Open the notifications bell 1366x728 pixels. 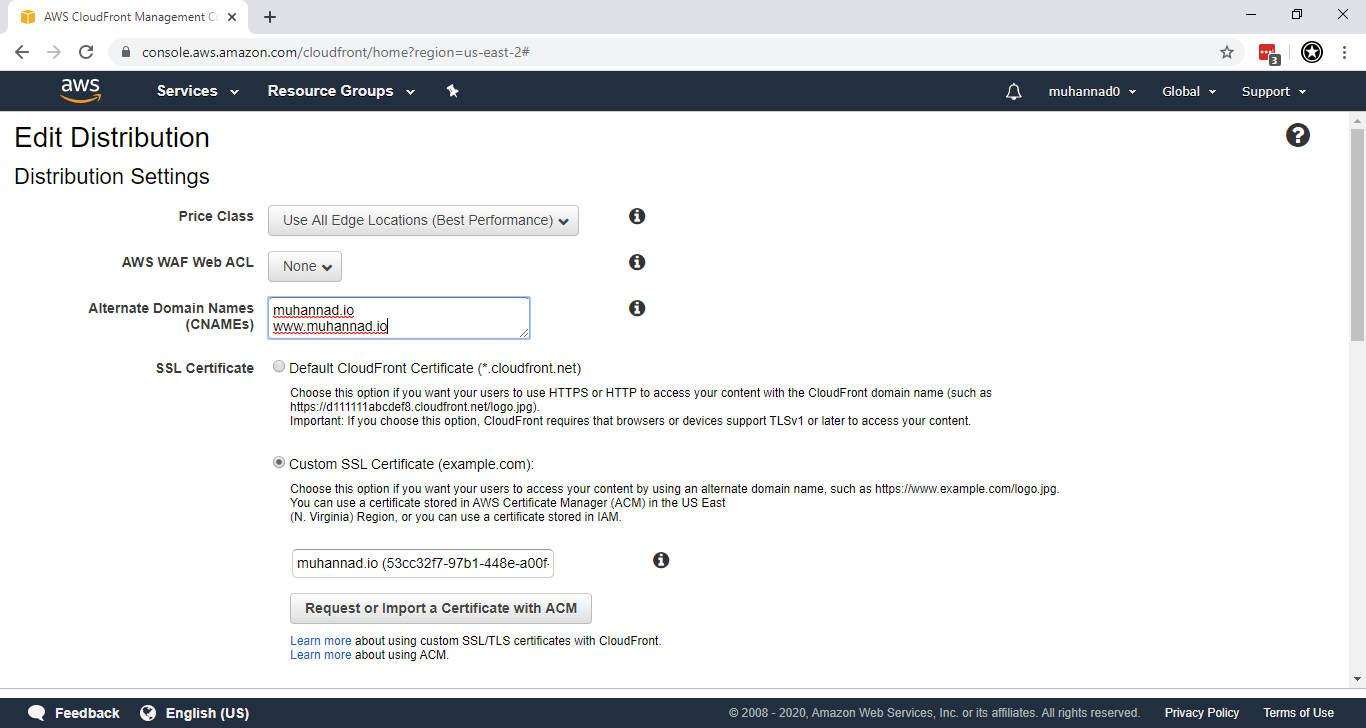tap(1013, 91)
